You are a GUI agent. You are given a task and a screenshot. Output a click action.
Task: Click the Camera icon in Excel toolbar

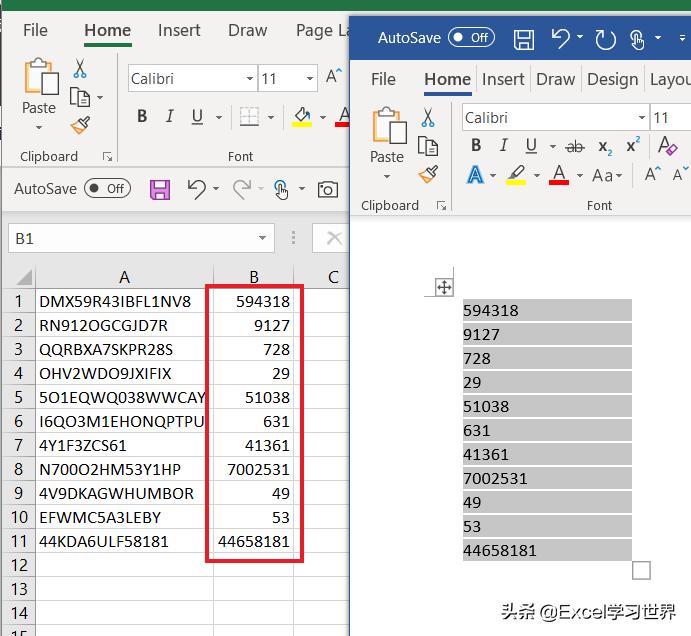tap(327, 190)
